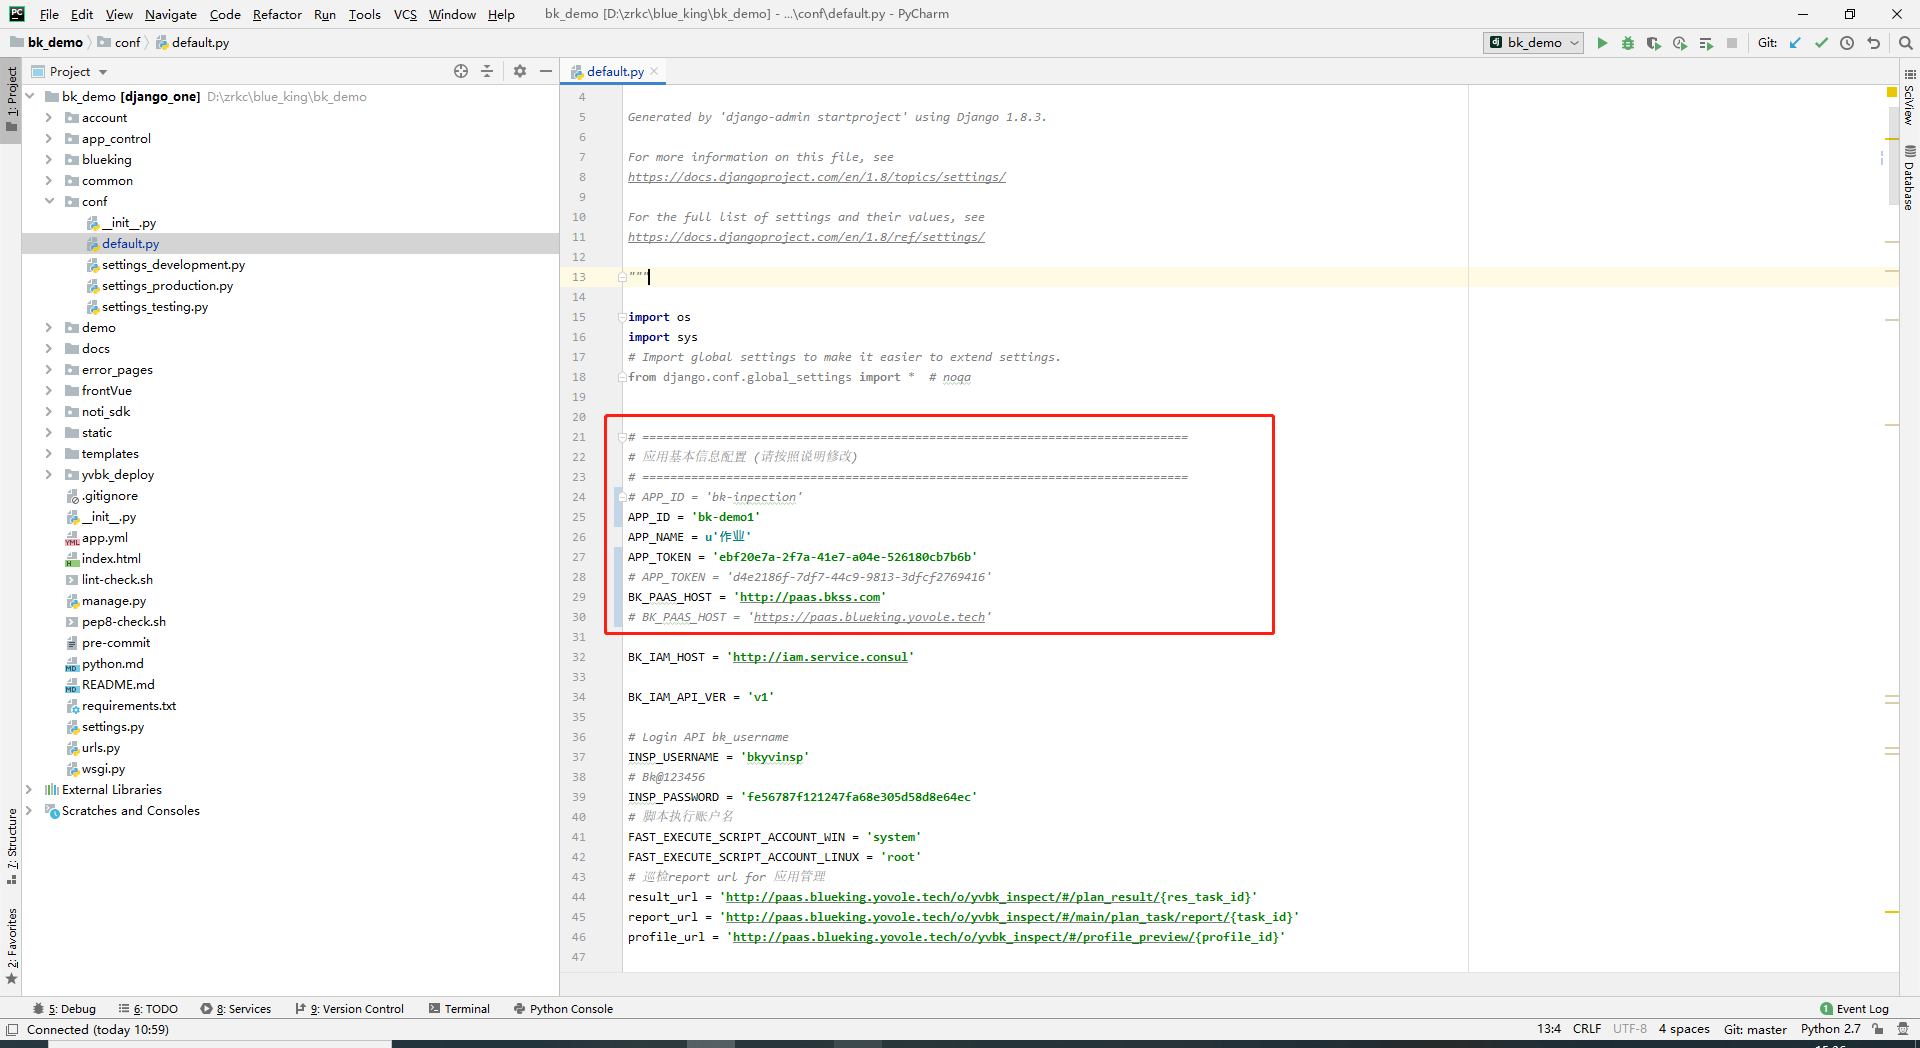1920x1048 pixels.
Task: Open the VCS menu
Action: click(405, 14)
